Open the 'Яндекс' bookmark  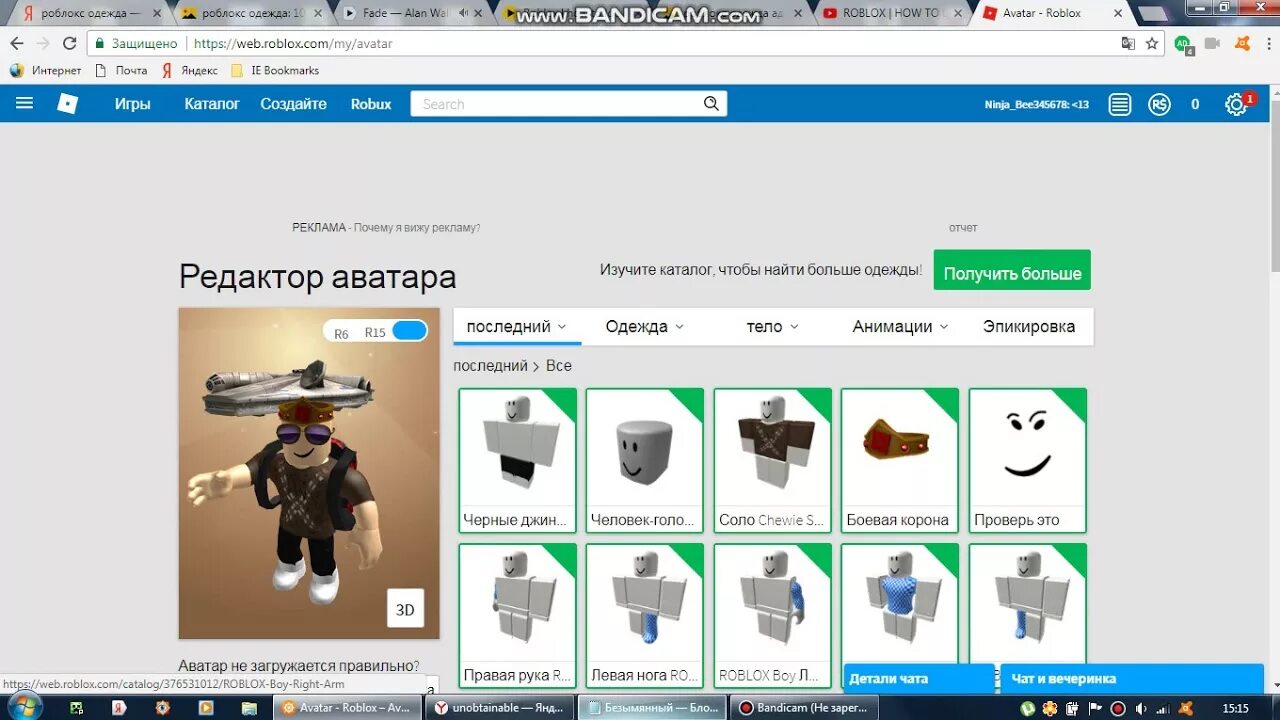point(189,70)
